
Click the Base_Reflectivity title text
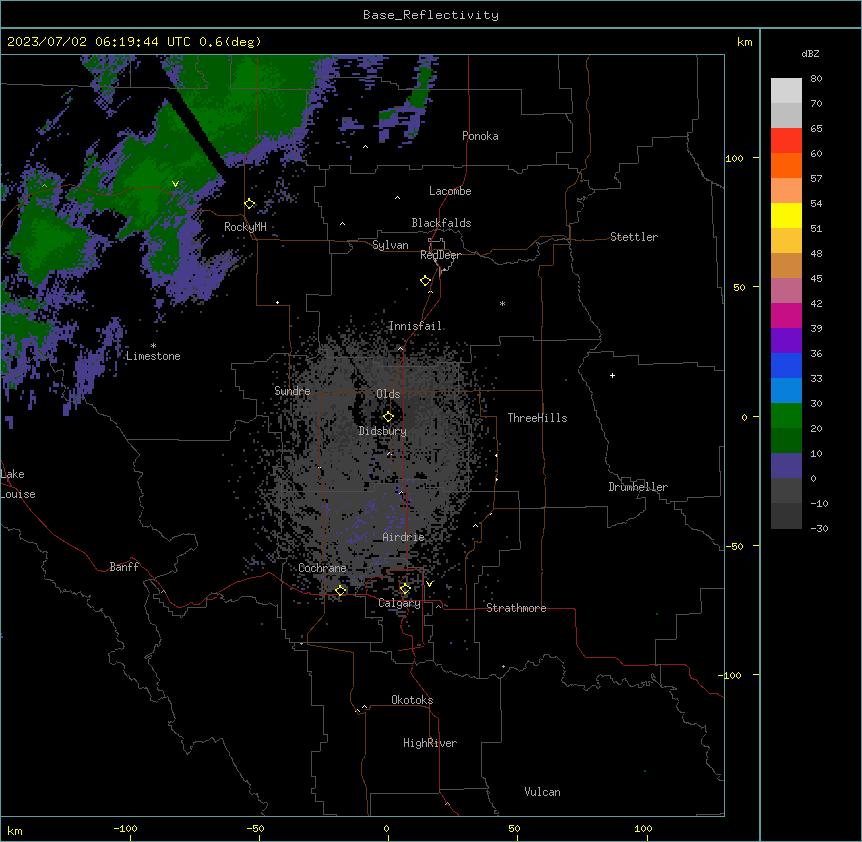coord(431,15)
